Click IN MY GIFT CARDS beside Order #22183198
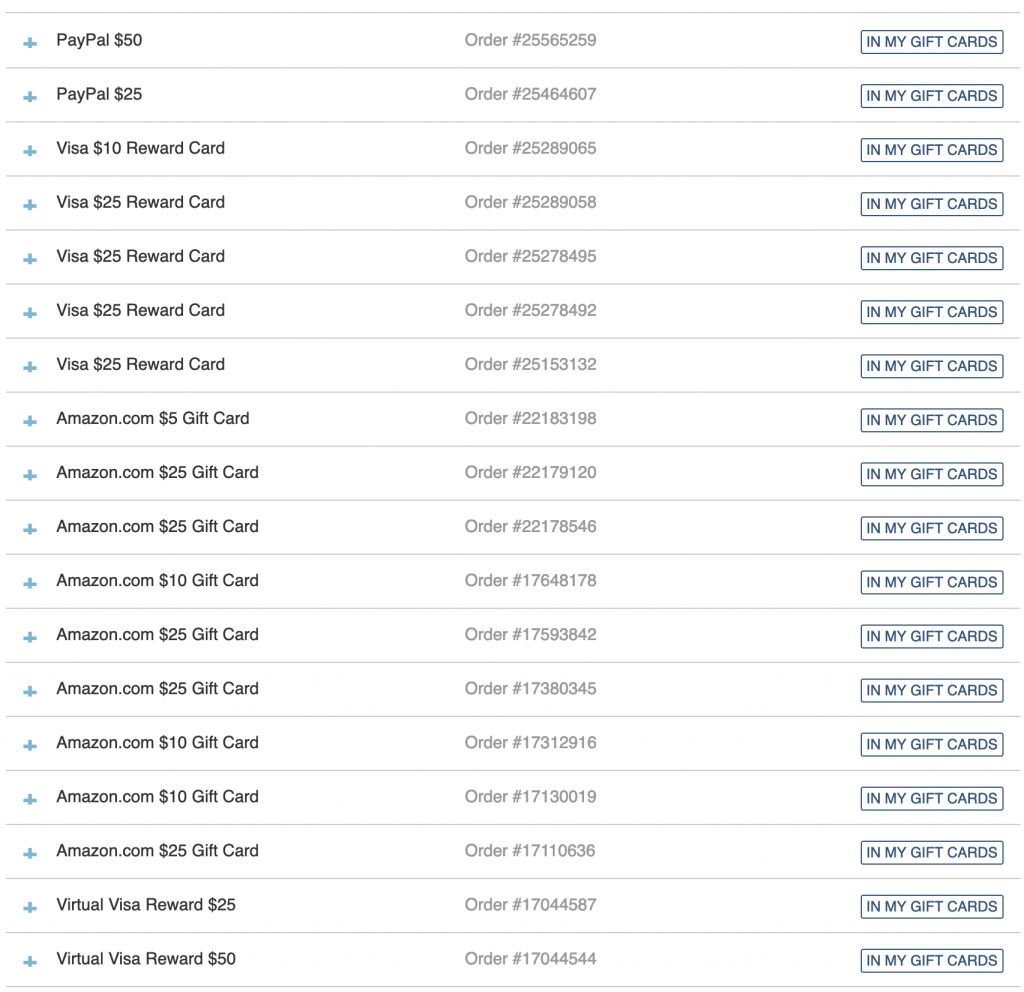Image resolution: width=1024 pixels, height=992 pixels. [x=931, y=420]
